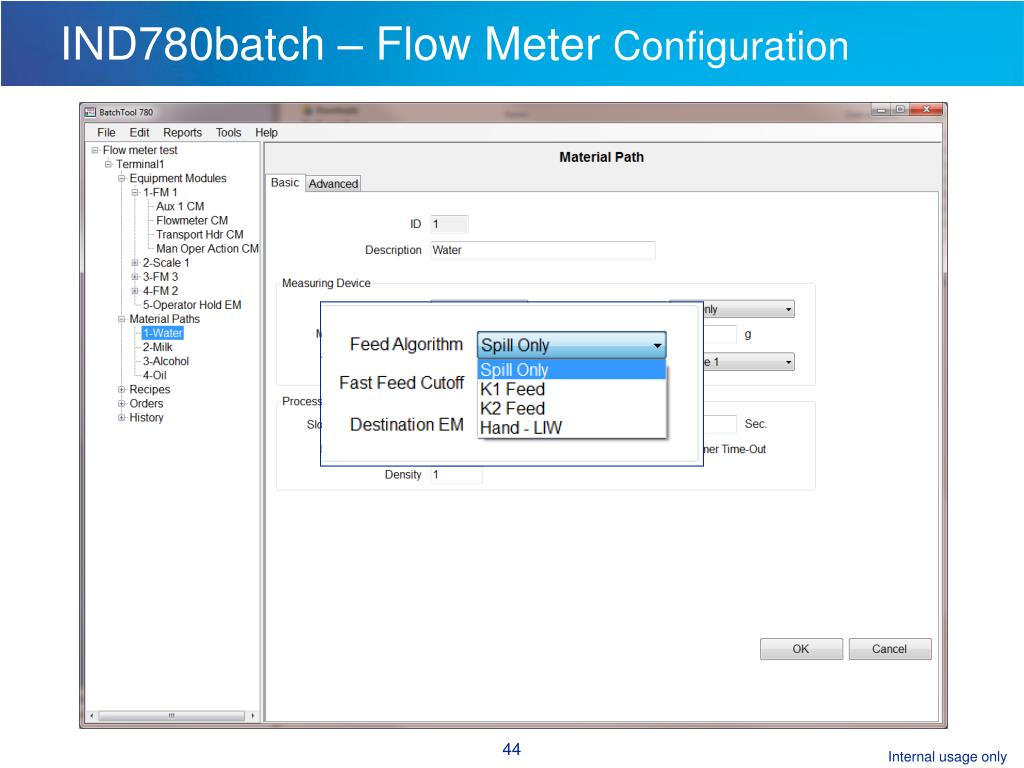Choose Hand - LIW from dropdown list

pyautogui.click(x=571, y=428)
